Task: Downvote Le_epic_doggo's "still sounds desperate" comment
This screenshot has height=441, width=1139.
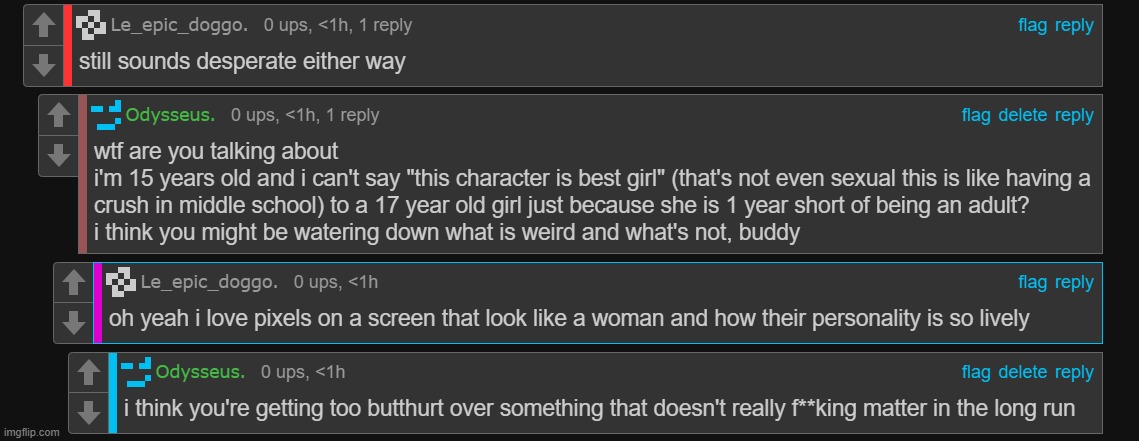Action: (43, 65)
